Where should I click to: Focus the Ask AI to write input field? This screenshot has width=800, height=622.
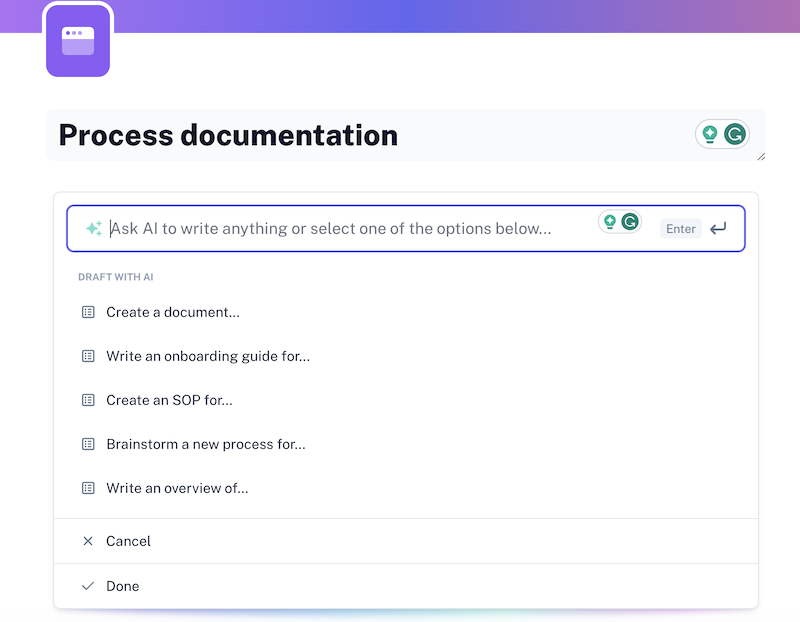[x=406, y=229]
